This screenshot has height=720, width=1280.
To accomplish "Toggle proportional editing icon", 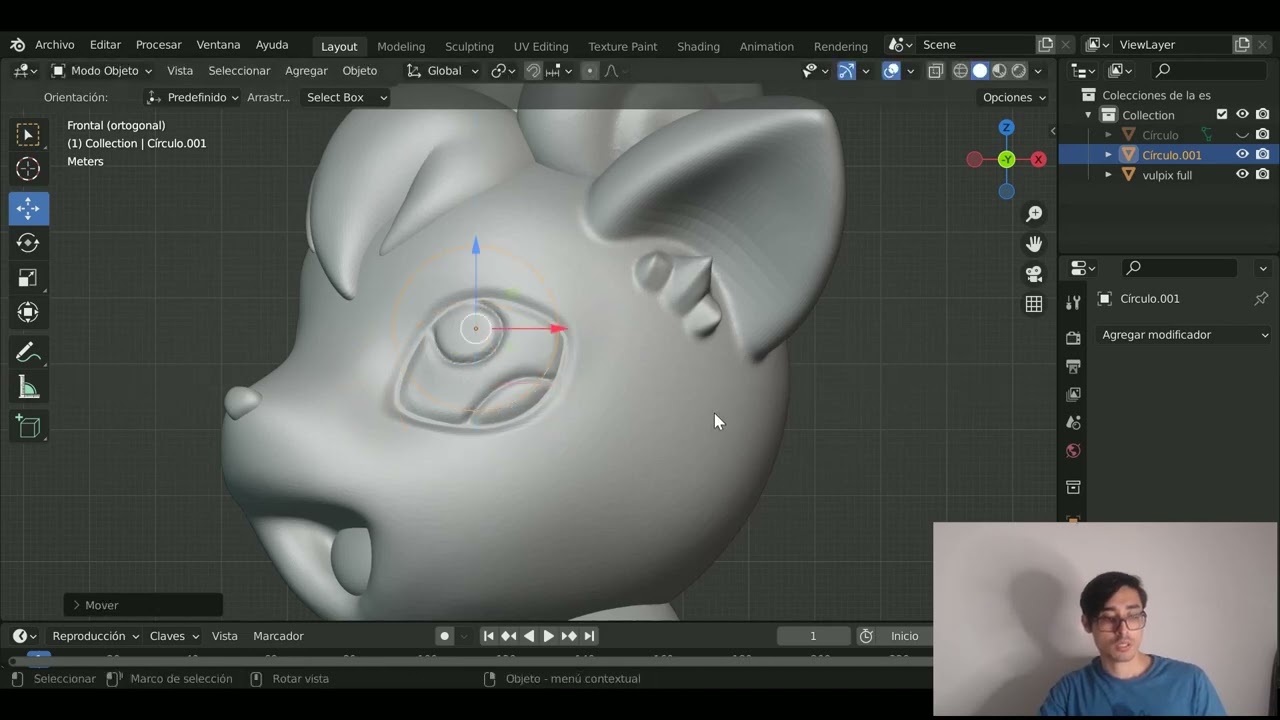I will point(589,71).
